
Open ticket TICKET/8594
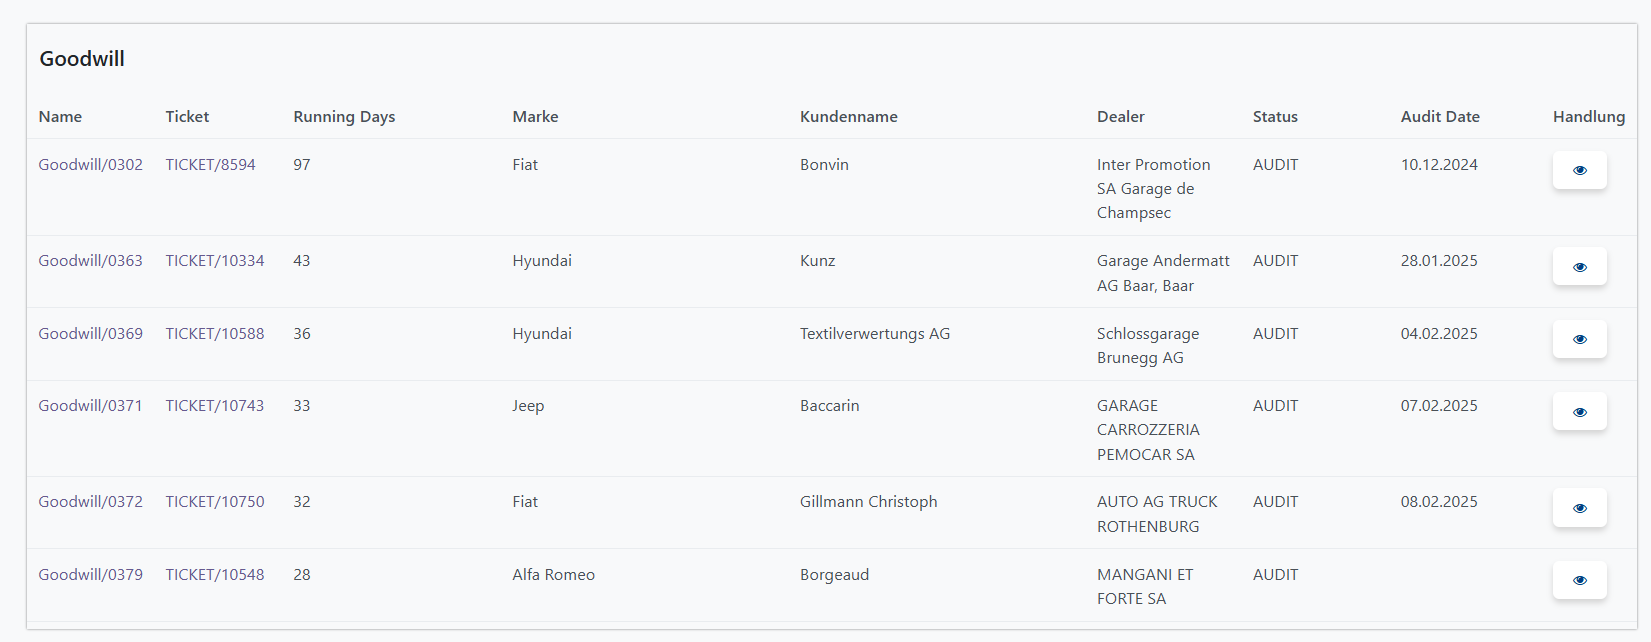210,165
